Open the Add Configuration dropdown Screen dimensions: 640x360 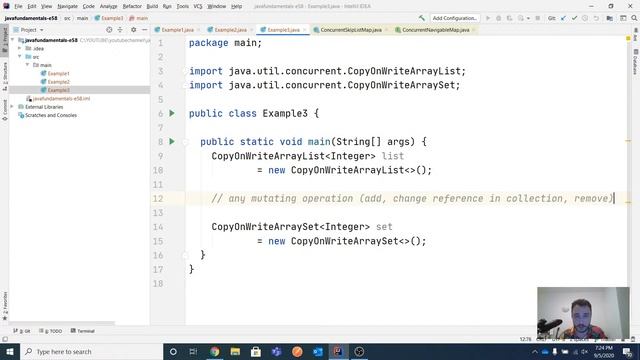click(455, 18)
